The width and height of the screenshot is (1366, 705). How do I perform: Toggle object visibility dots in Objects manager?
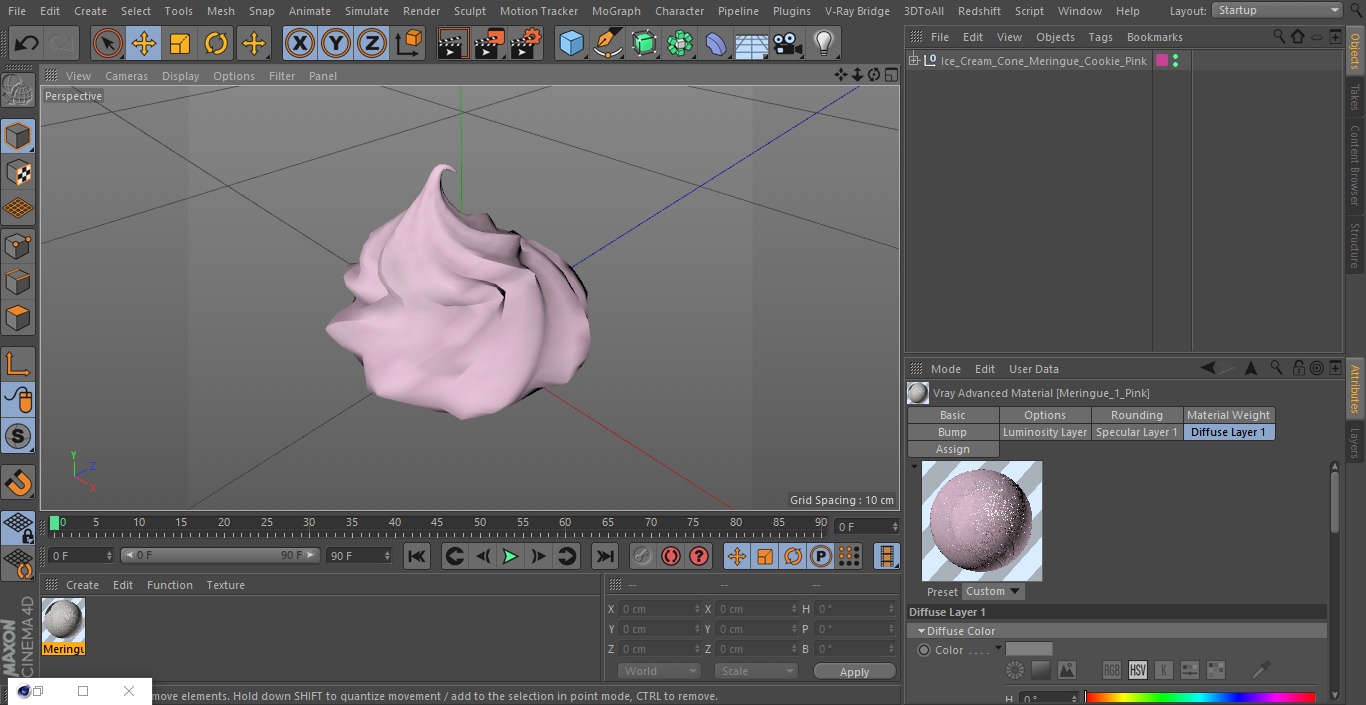(1175, 61)
